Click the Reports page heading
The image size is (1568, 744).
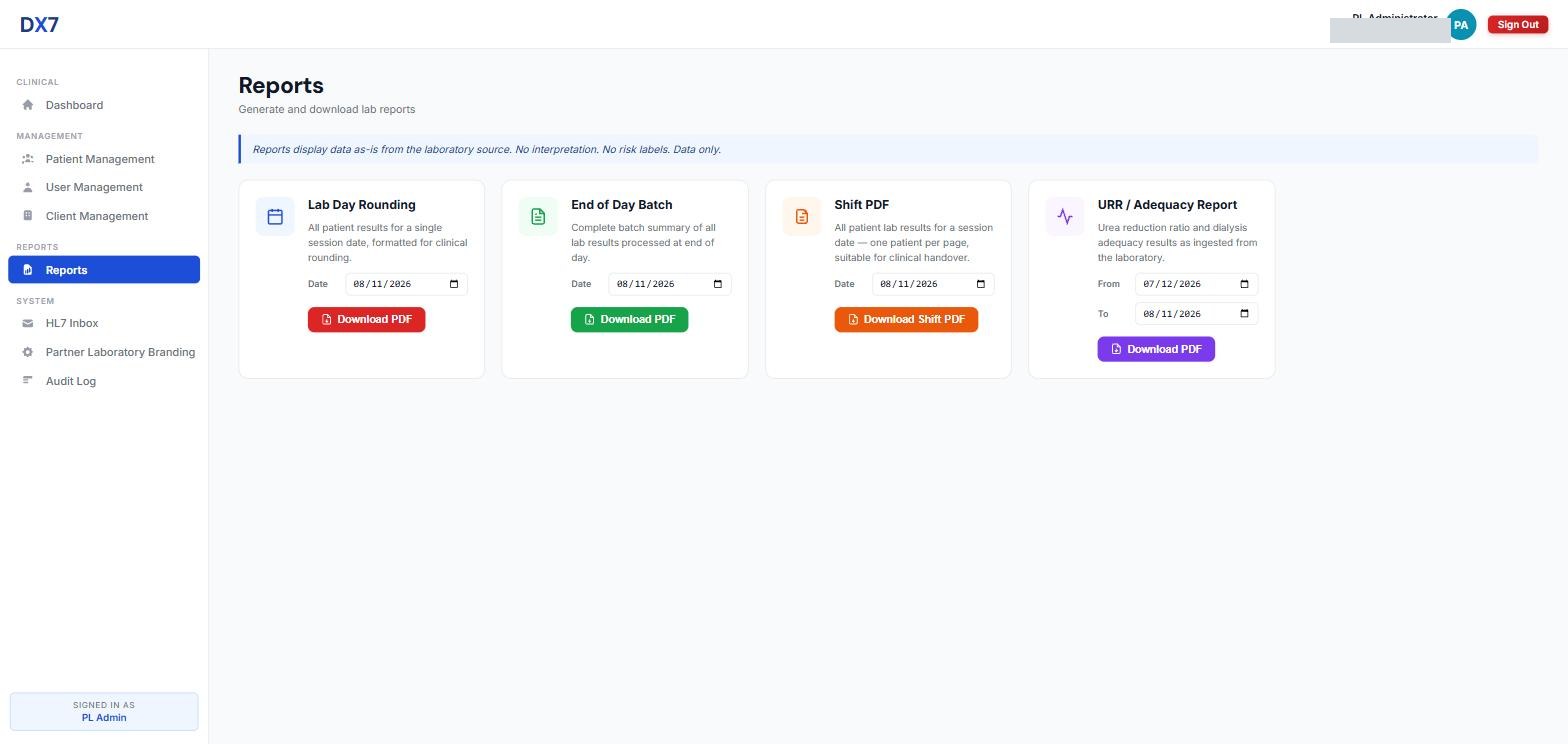pyautogui.click(x=281, y=86)
